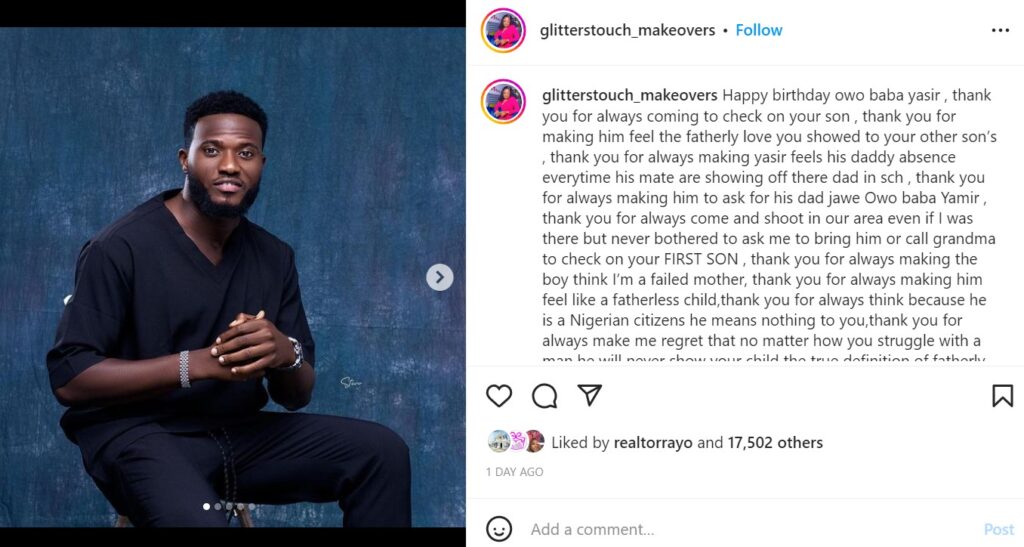Select the first carousel indicator dot

tap(207, 507)
